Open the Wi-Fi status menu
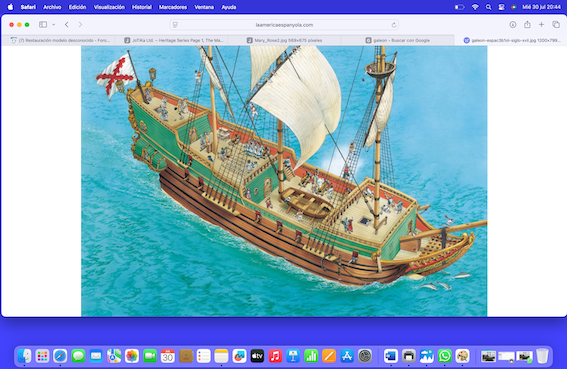This screenshot has height=369, width=567. [475, 7]
